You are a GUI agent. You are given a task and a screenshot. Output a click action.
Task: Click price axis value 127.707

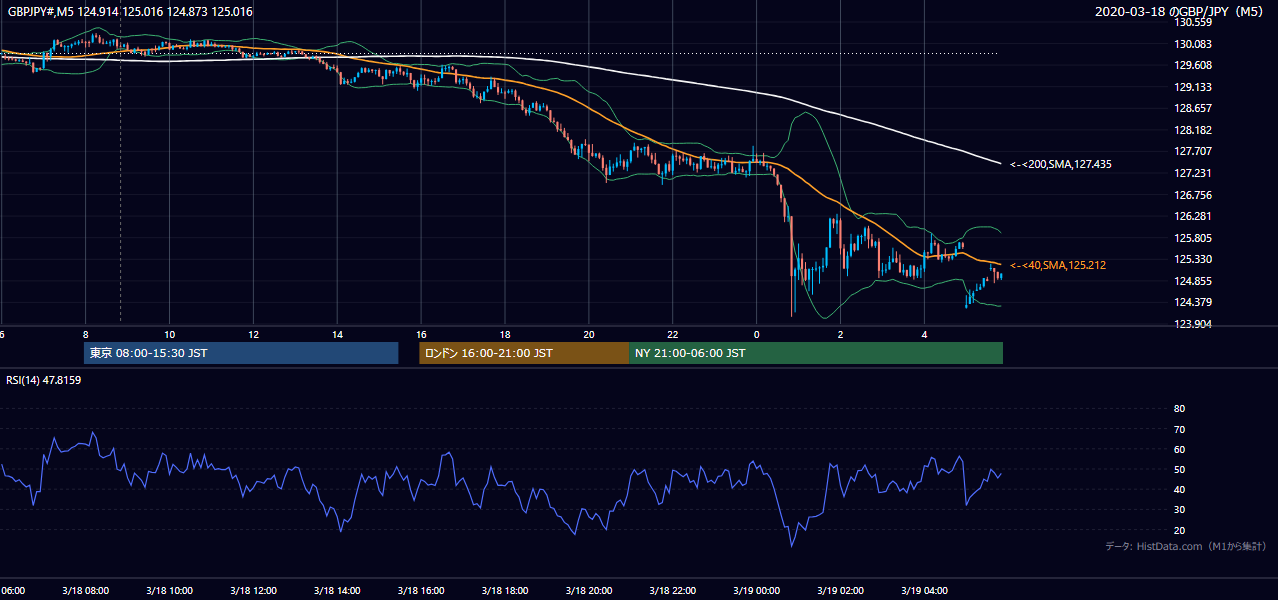click(x=1193, y=152)
